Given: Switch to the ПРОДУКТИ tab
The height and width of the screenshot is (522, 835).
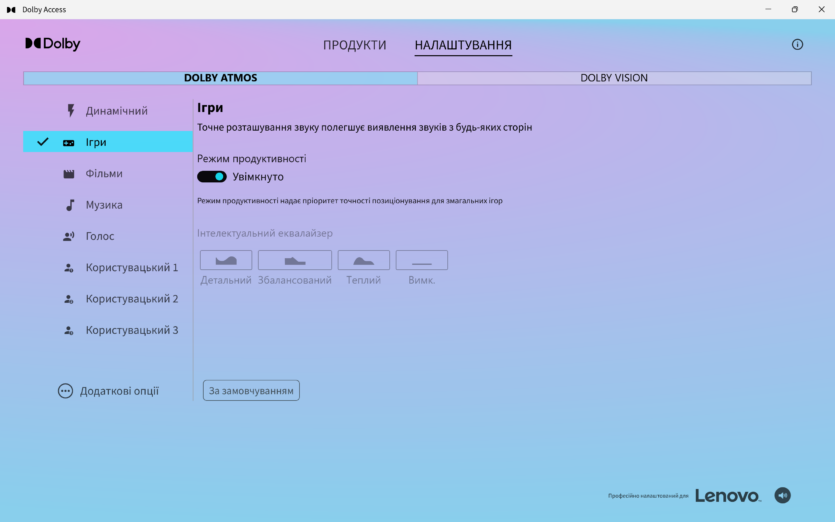Looking at the screenshot, I should pyautogui.click(x=355, y=45).
